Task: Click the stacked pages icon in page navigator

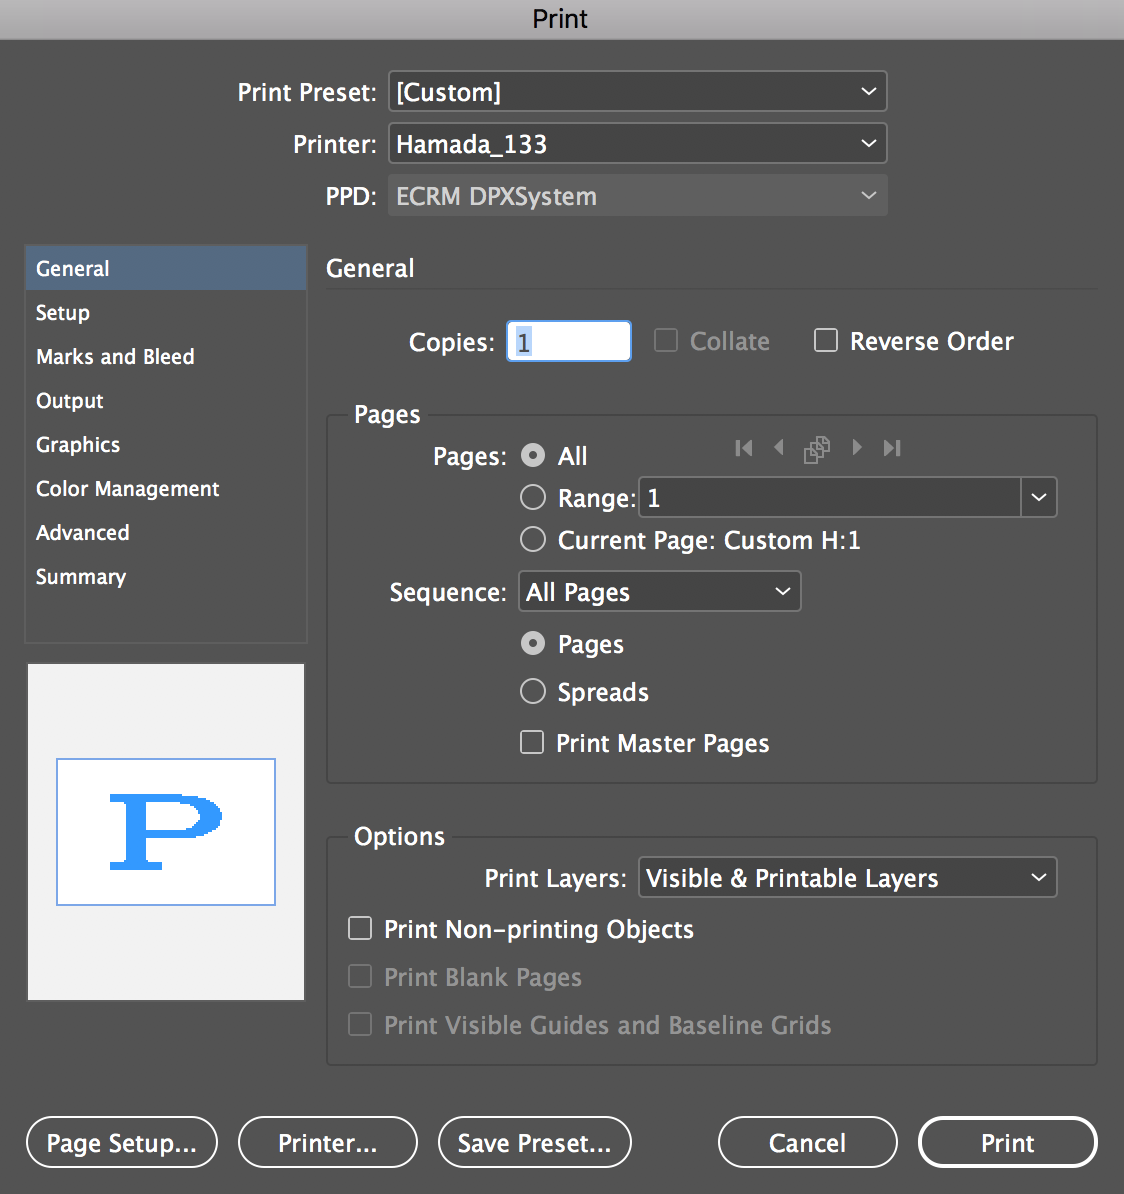Action: click(x=817, y=449)
